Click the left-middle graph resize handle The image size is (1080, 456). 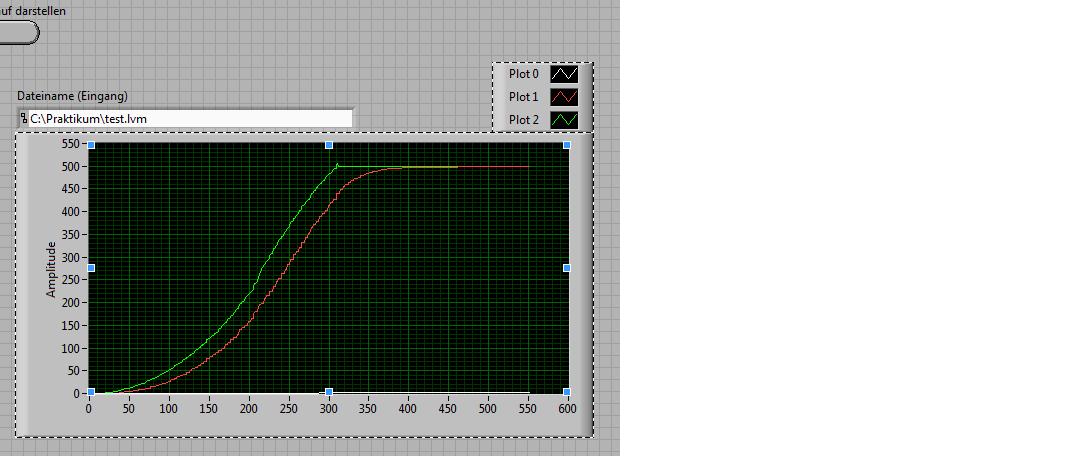[x=91, y=268]
